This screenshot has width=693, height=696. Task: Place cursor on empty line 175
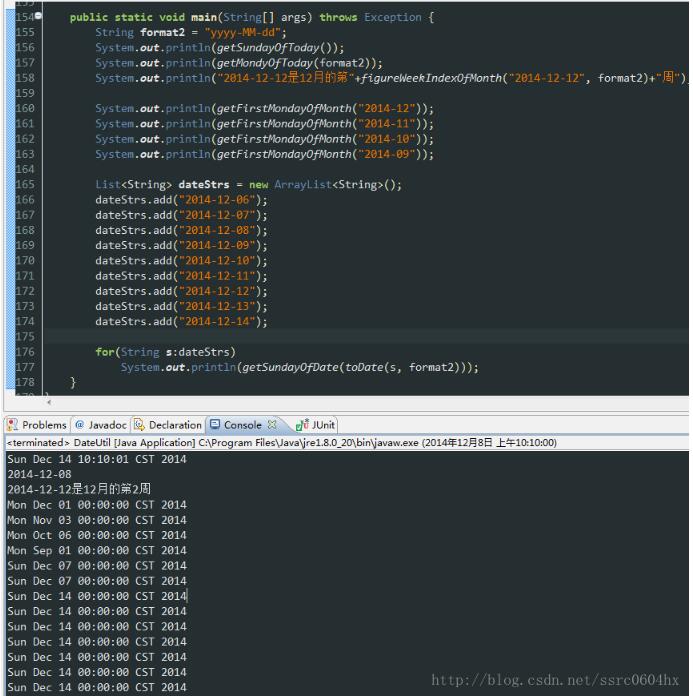click(366, 336)
